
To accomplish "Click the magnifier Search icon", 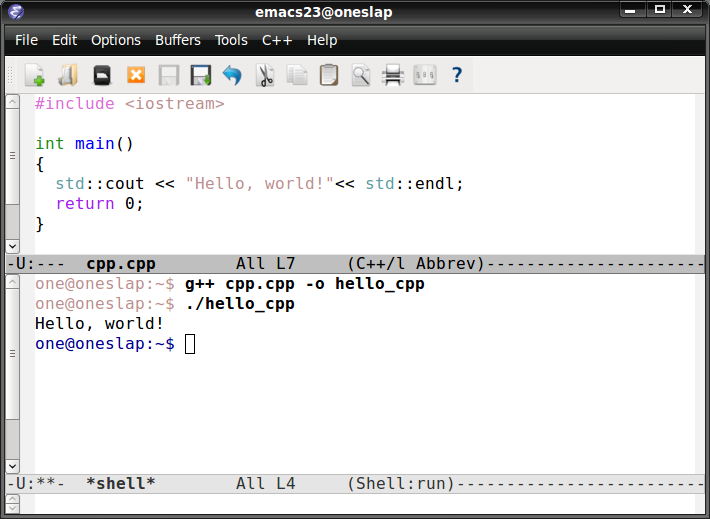I will click(x=360, y=75).
